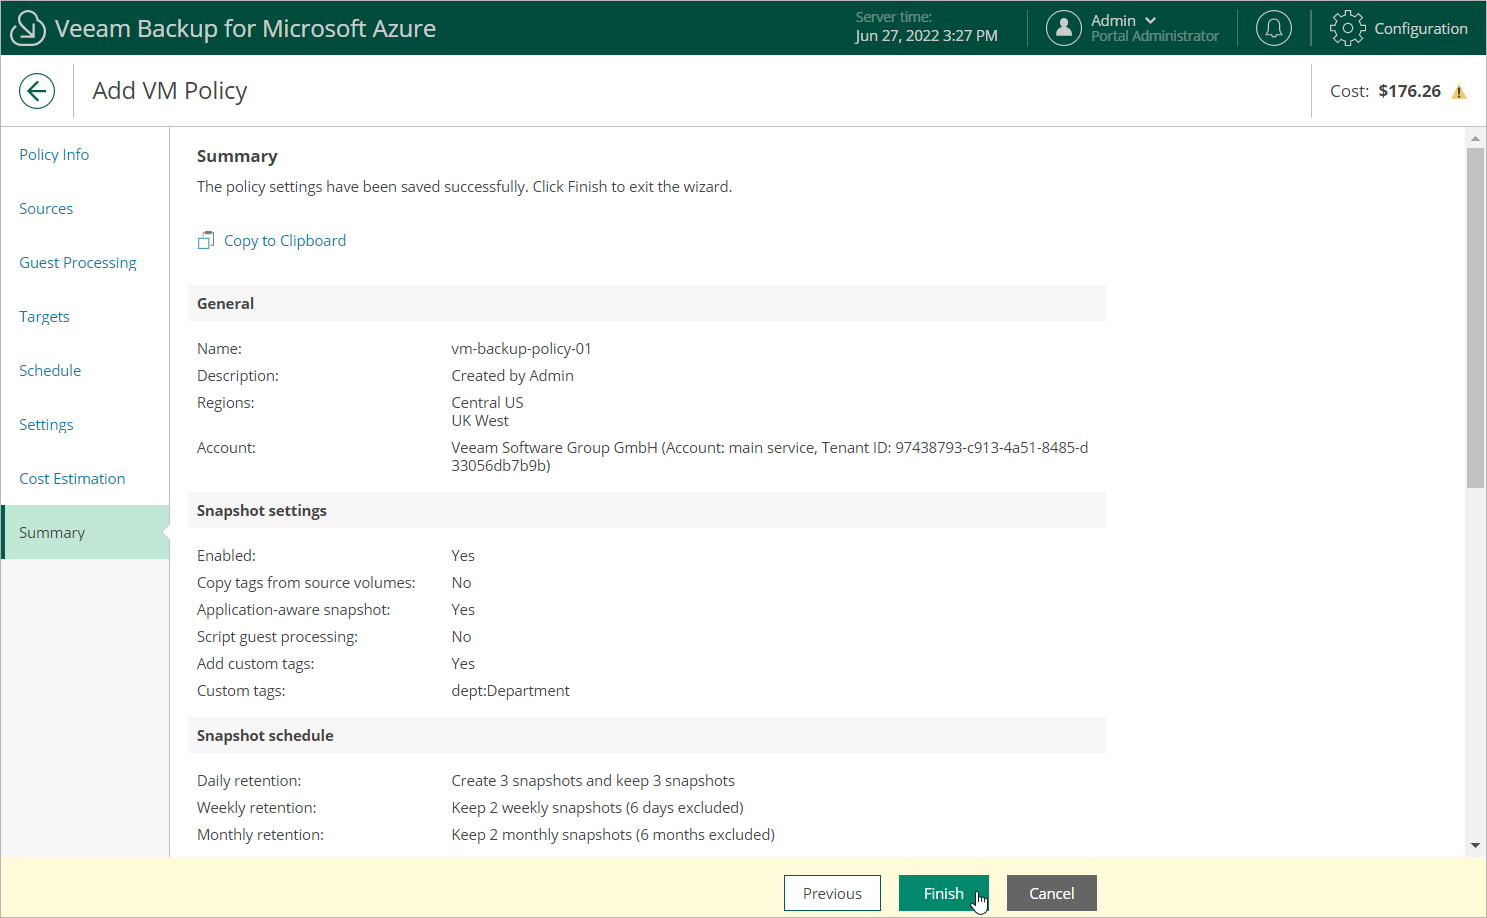Screen dimensions: 1487x918
Task: Click the Veeam logo icon
Action: pyautogui.click(x=27, y=28)
